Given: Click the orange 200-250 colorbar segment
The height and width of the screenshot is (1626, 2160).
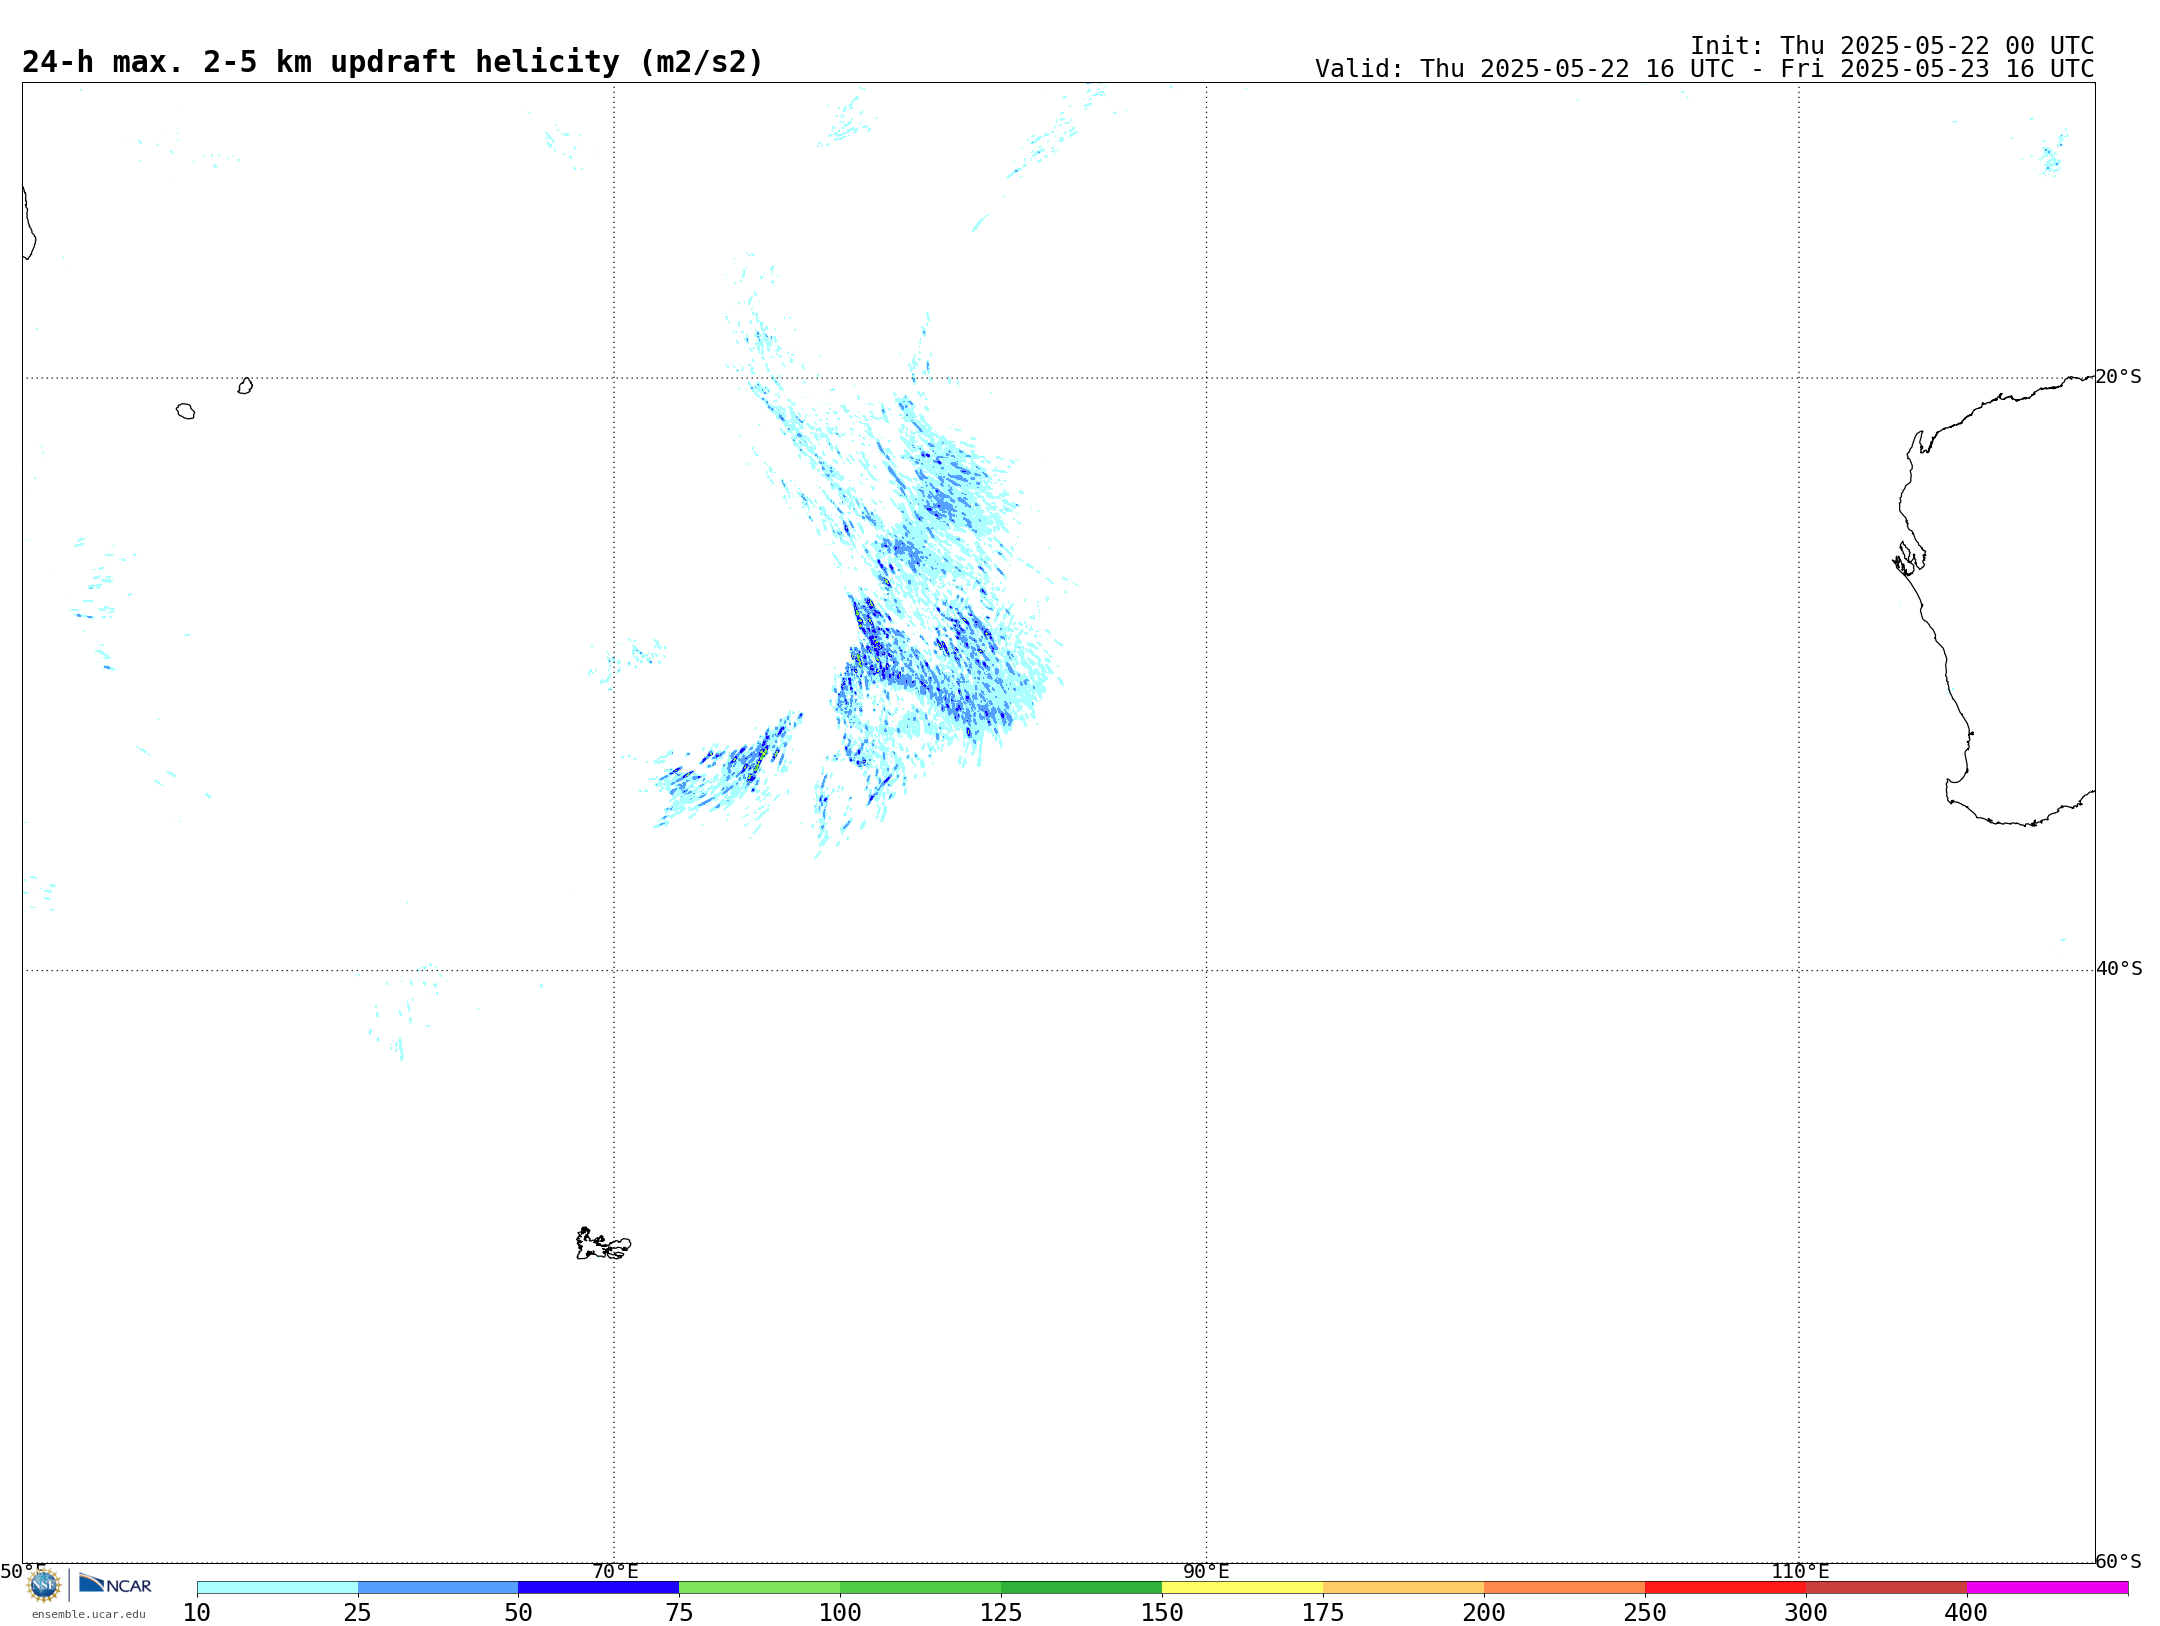Looking at the screenshot, I should point(1565,1588).
